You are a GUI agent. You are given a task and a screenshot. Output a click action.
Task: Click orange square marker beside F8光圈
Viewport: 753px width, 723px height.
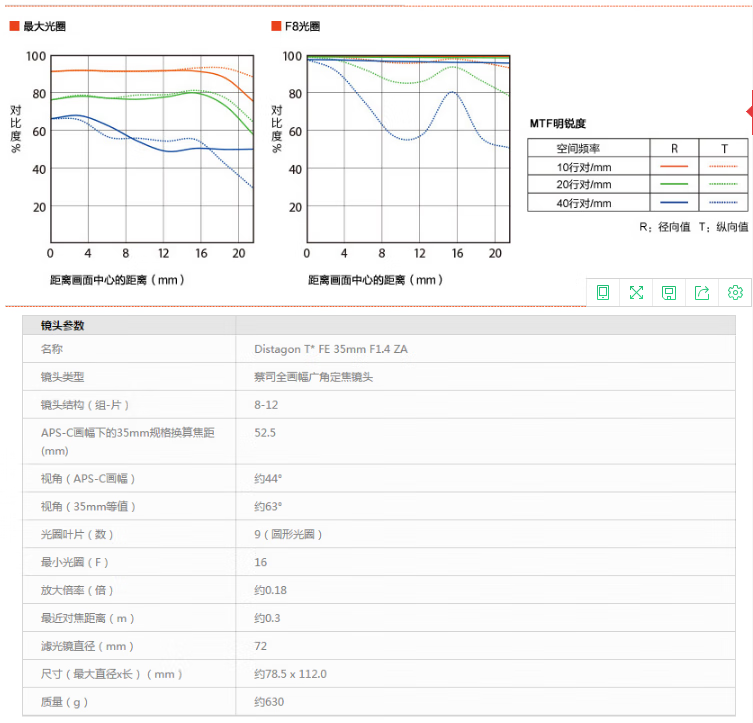pos(276,26)
